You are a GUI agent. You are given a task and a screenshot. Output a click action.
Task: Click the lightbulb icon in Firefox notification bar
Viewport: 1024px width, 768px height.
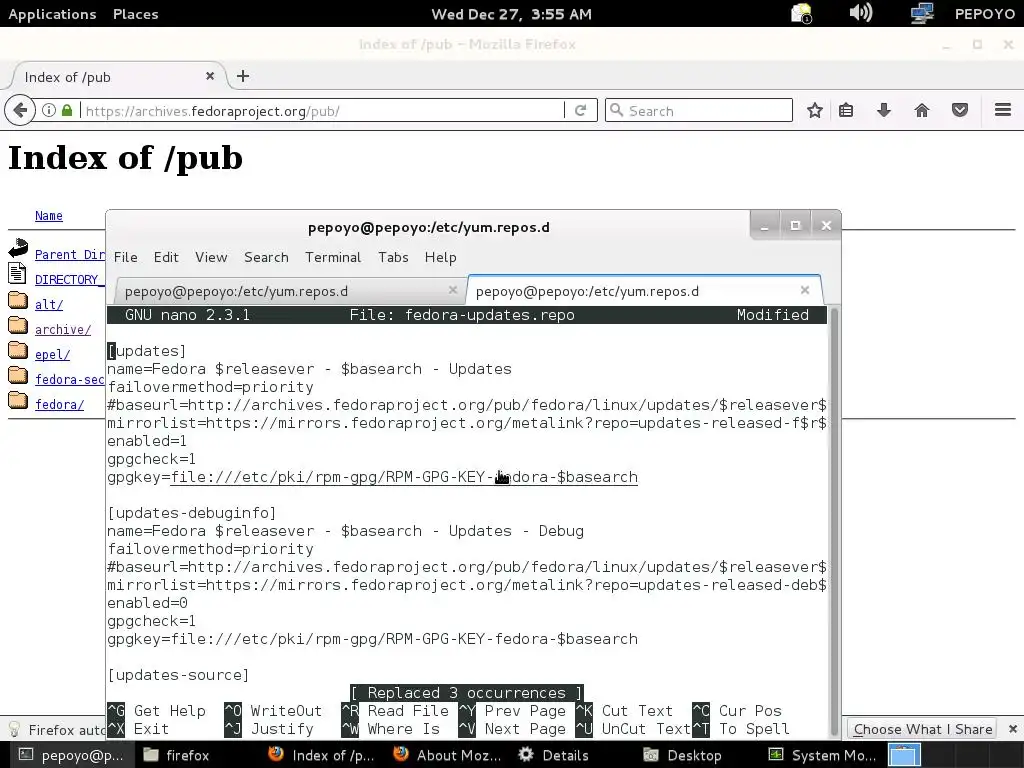13,729
